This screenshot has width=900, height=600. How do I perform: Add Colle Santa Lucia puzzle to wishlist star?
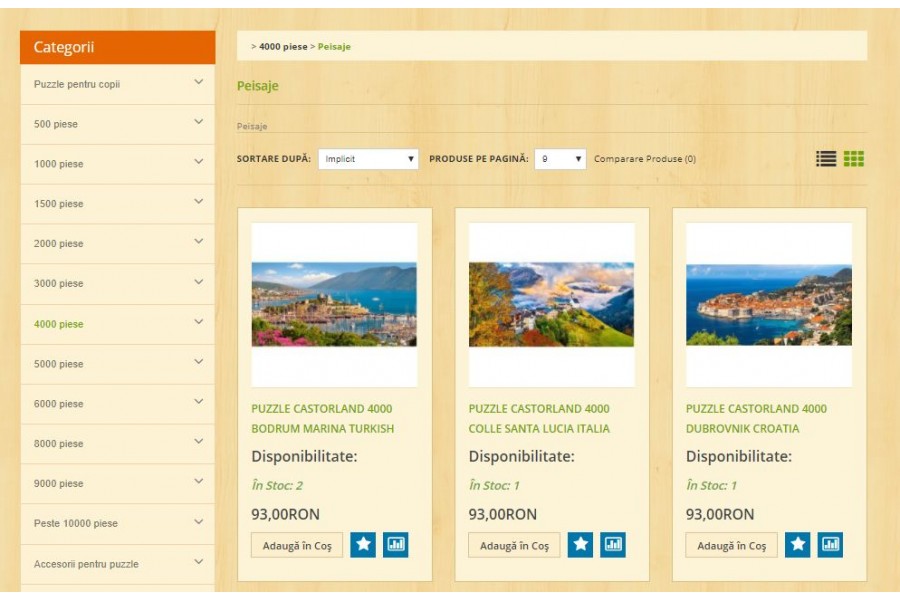click(x=580, y=544)
